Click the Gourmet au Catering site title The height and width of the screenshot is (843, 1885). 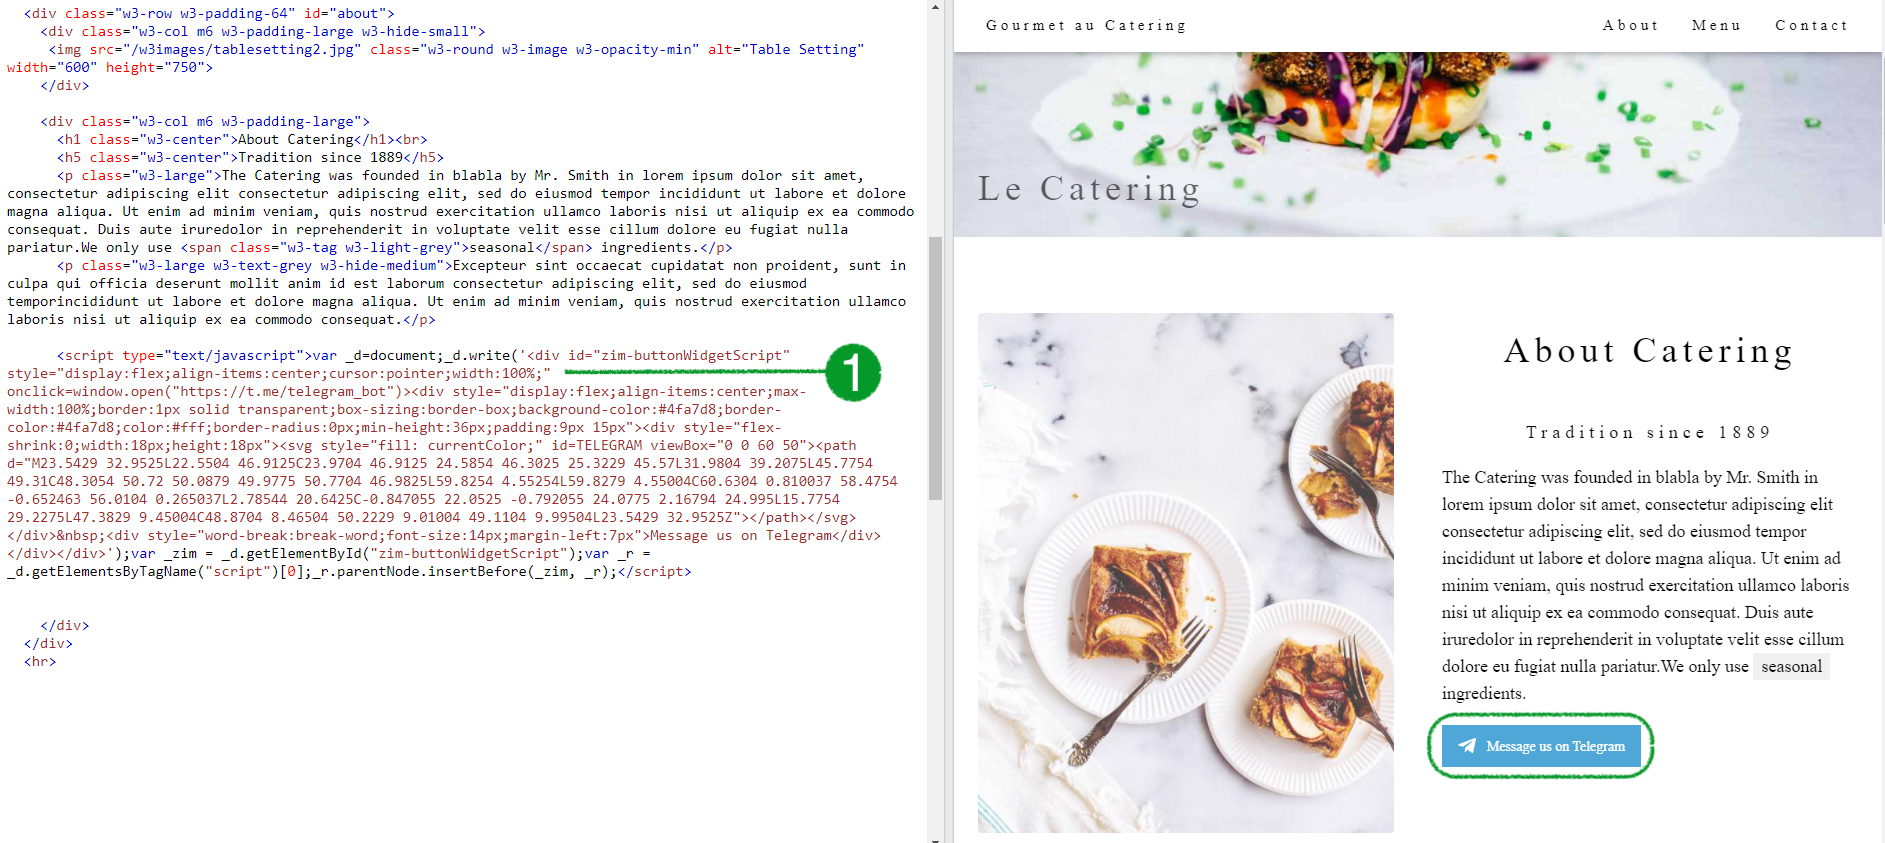click(1086, 25)
